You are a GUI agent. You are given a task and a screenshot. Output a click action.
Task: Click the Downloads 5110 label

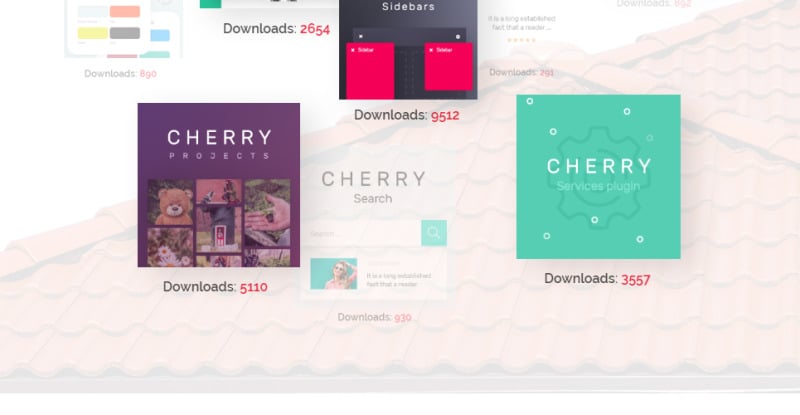pyautogui.click(x=215, y=287)
